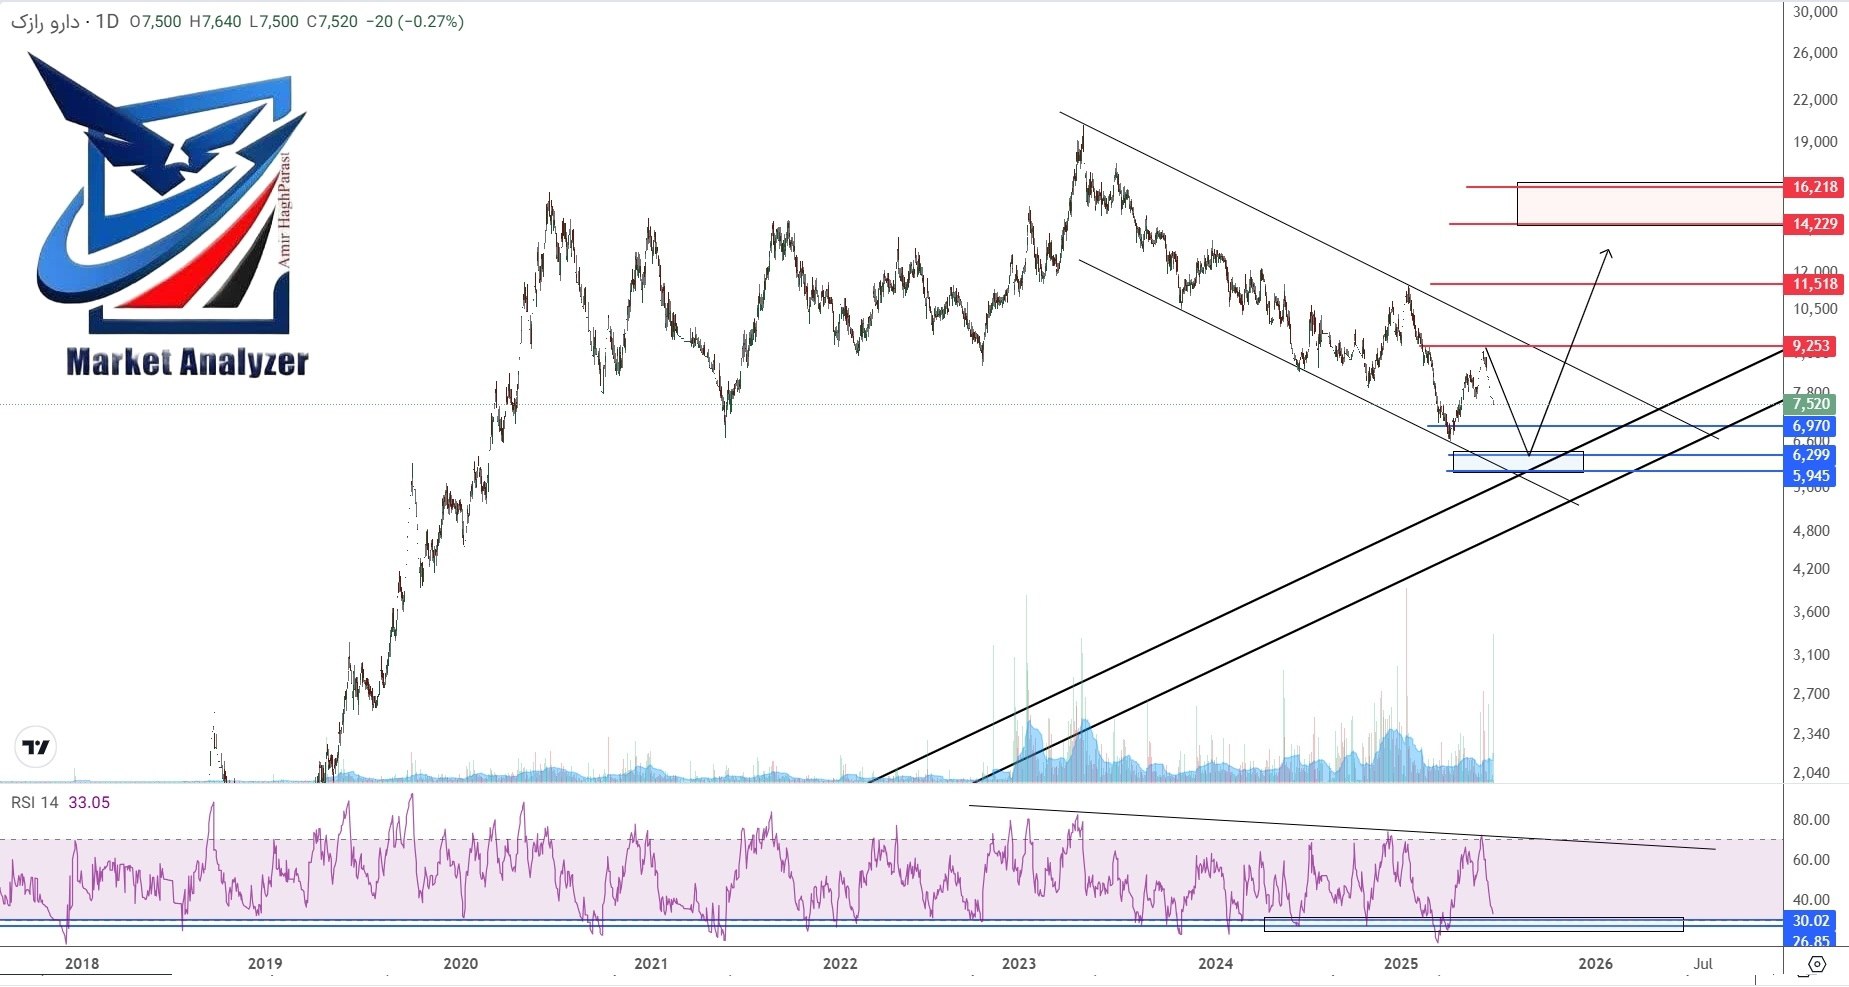This screenshot has width=1849, height=987.
Task: Click the upward projection arrow tip
Action: pyautogui.click(x=1608, y=251)
